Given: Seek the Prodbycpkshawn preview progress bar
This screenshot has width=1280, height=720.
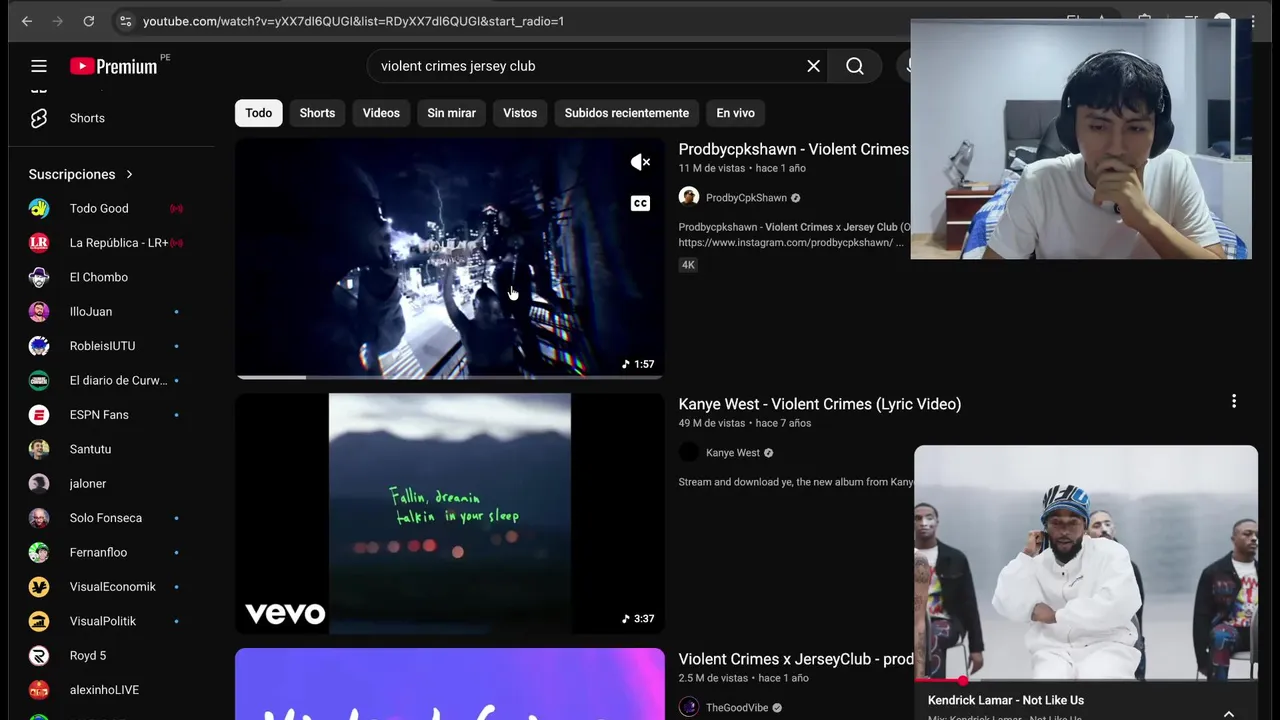Looking at the screenshot, I should (x=449, y=377).
